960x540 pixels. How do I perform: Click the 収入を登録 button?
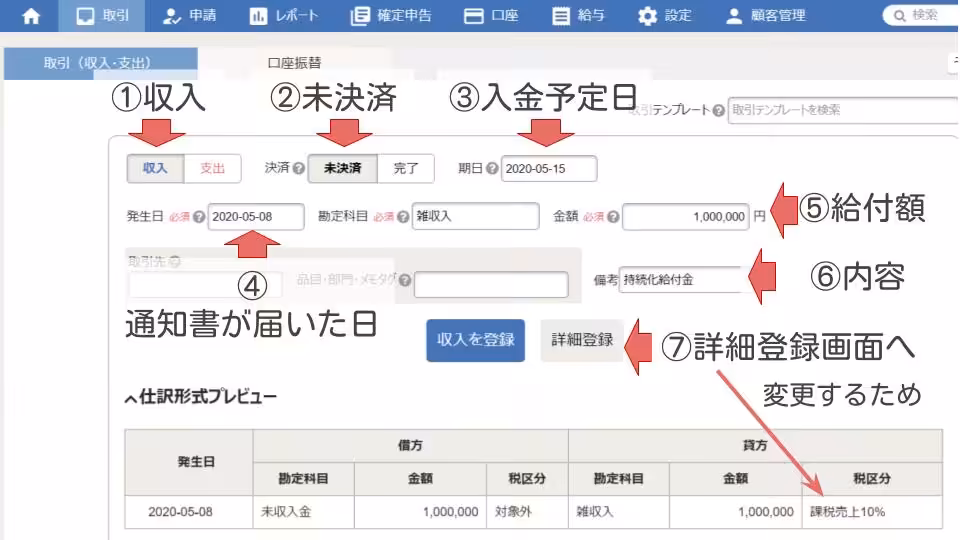[476, 340]
